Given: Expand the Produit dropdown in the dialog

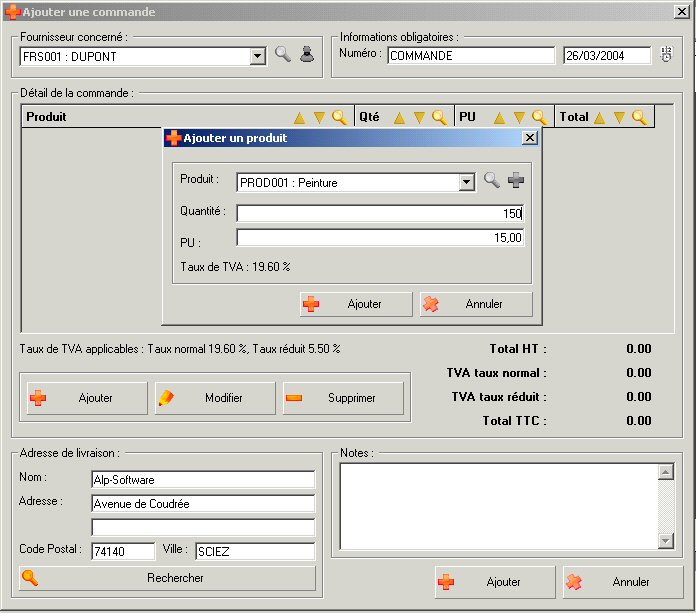Looking at the screenshot, I should [x=466, y=182].
